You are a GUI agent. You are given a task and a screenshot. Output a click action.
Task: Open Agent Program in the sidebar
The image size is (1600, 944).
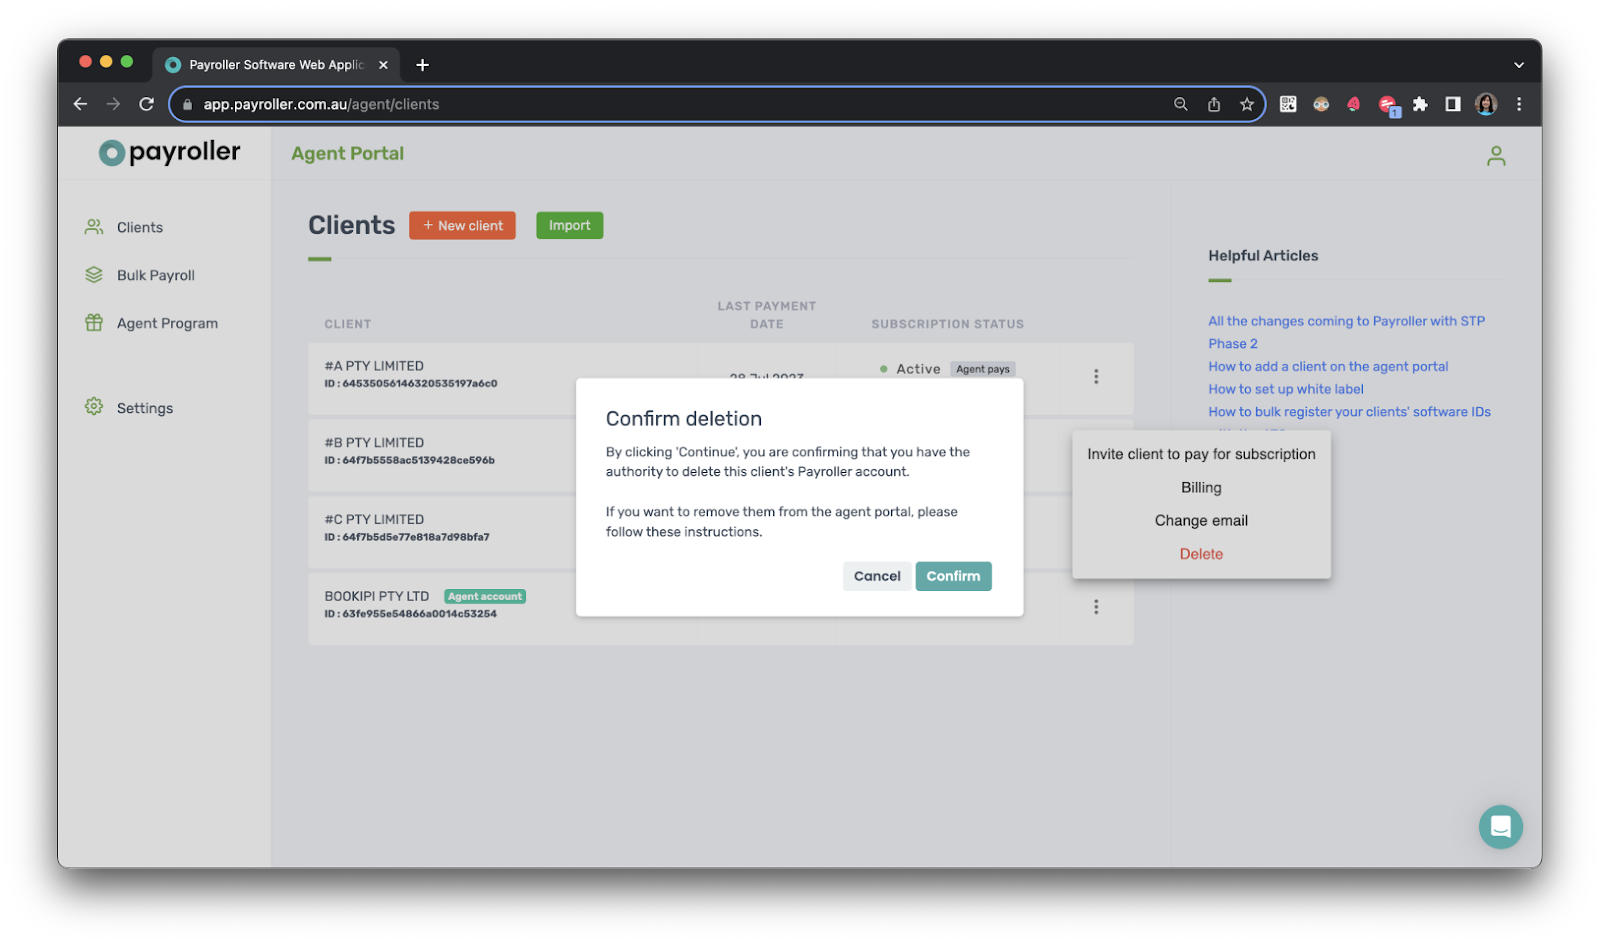click(x=167, y=324)
